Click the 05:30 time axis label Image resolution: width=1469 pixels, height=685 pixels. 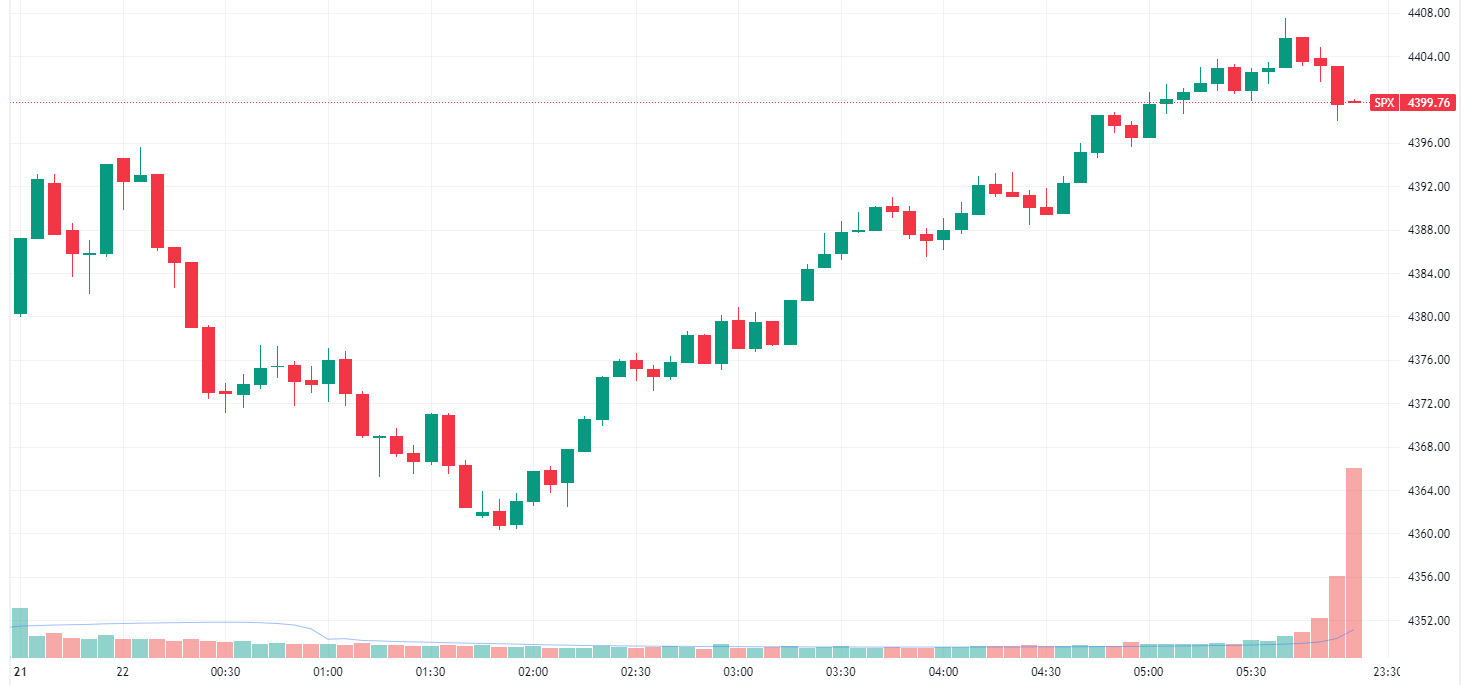1250,672
